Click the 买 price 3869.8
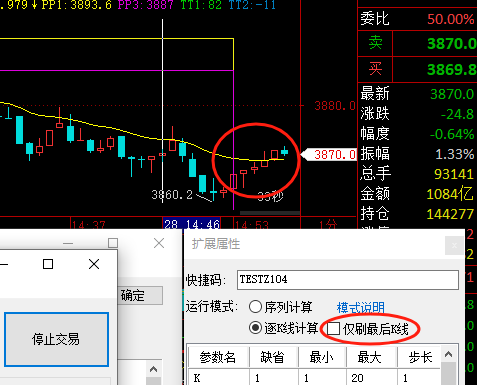 (452, 70)
